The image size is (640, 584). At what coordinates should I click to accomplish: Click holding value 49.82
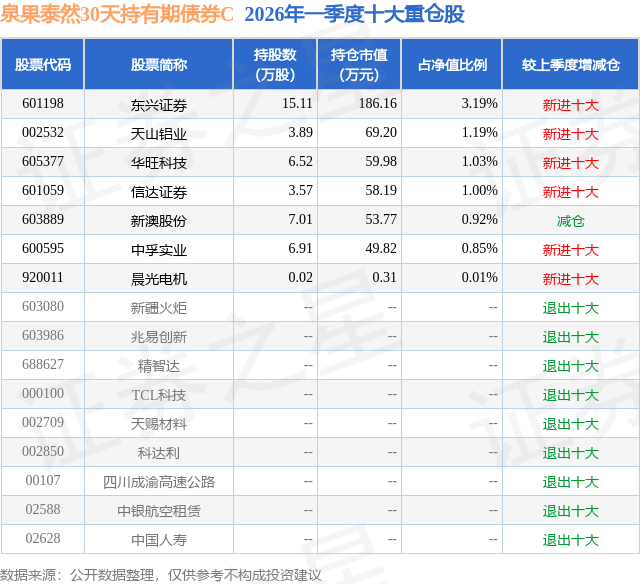[381, 248]
